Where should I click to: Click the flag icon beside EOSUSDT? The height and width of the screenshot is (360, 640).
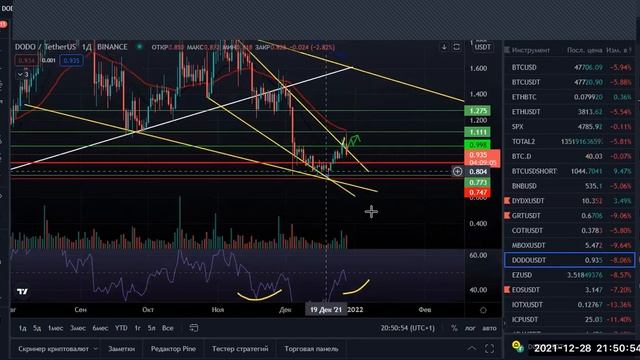[507, 289]
